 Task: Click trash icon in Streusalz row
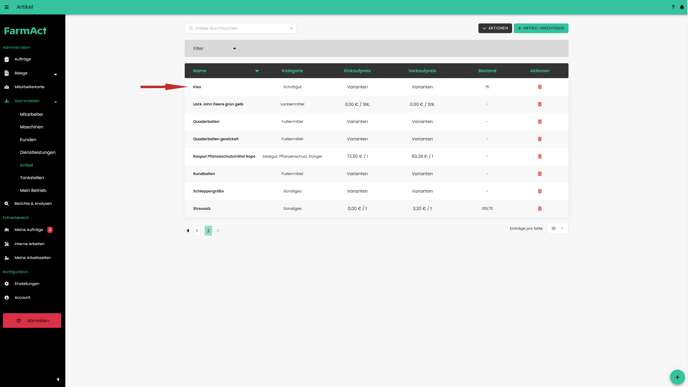[x=540, y=208]
